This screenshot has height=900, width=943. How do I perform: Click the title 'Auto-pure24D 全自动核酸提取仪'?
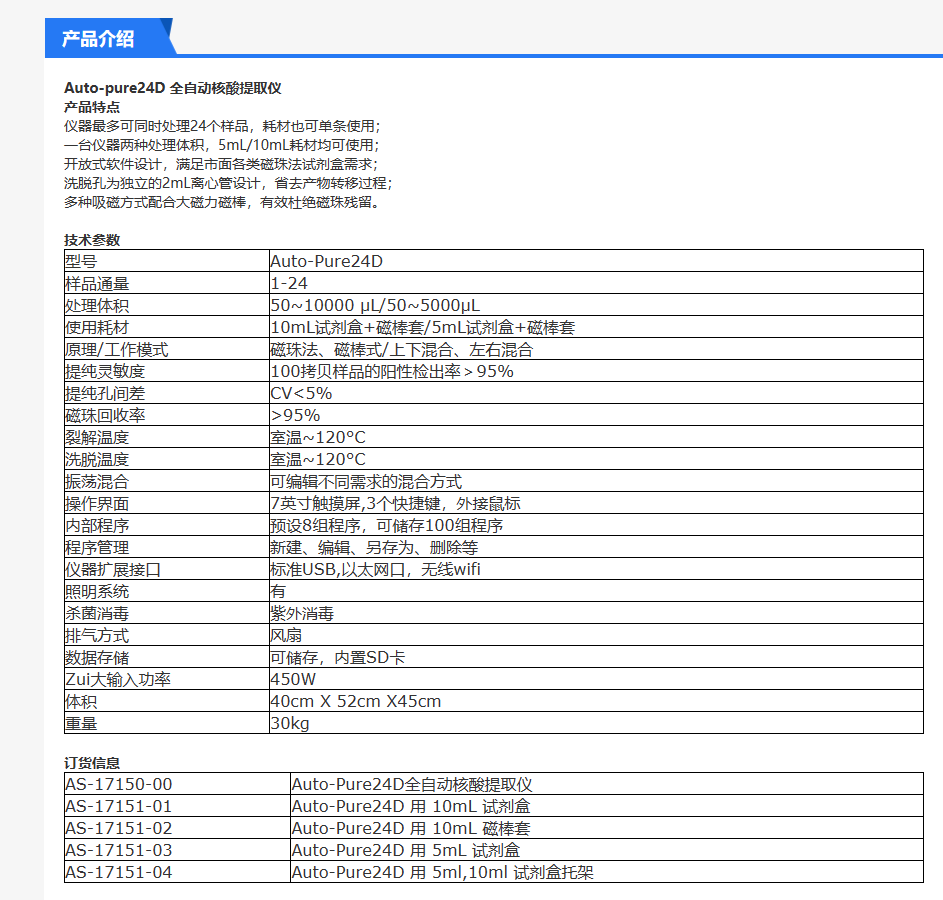(x=173, y=88)
